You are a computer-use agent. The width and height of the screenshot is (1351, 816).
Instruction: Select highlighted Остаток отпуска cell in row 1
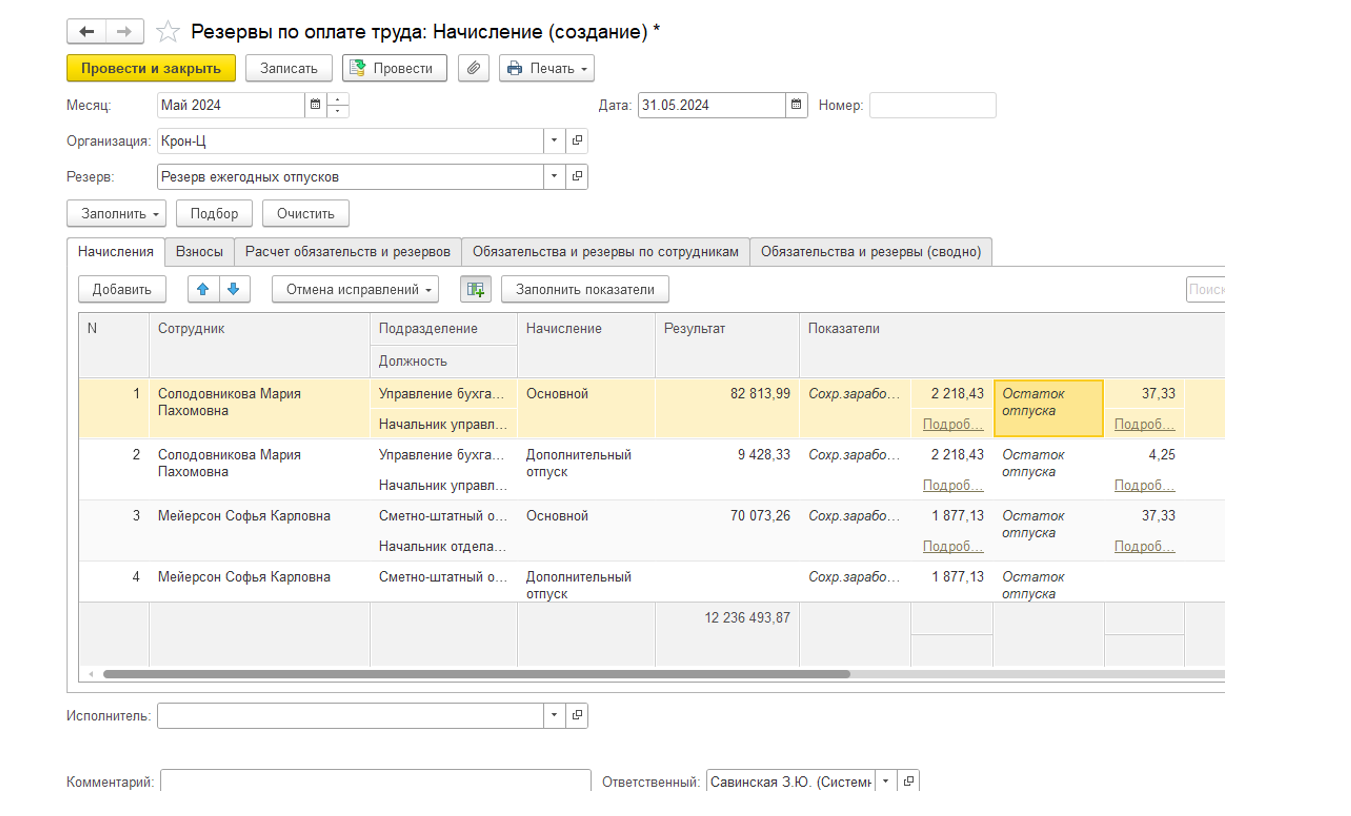[x=1048, y=408]
